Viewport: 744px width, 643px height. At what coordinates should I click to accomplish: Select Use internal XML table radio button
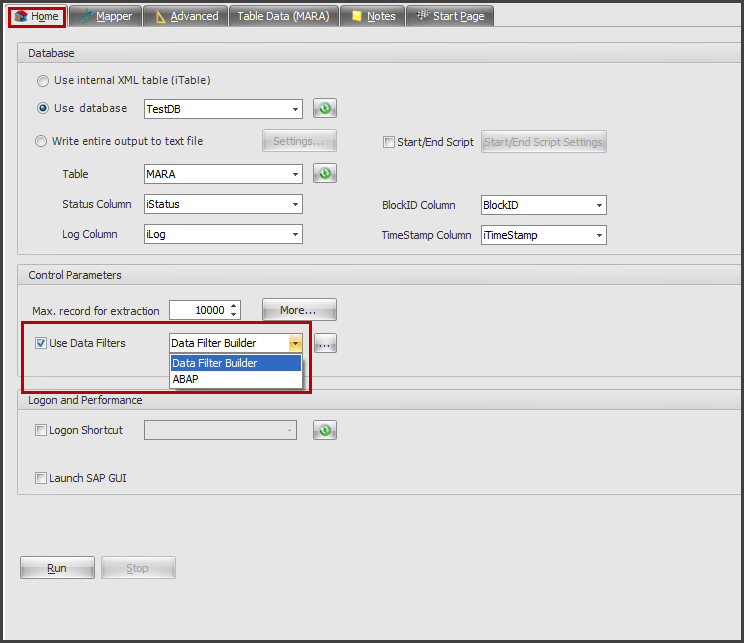tap(43, 81)
